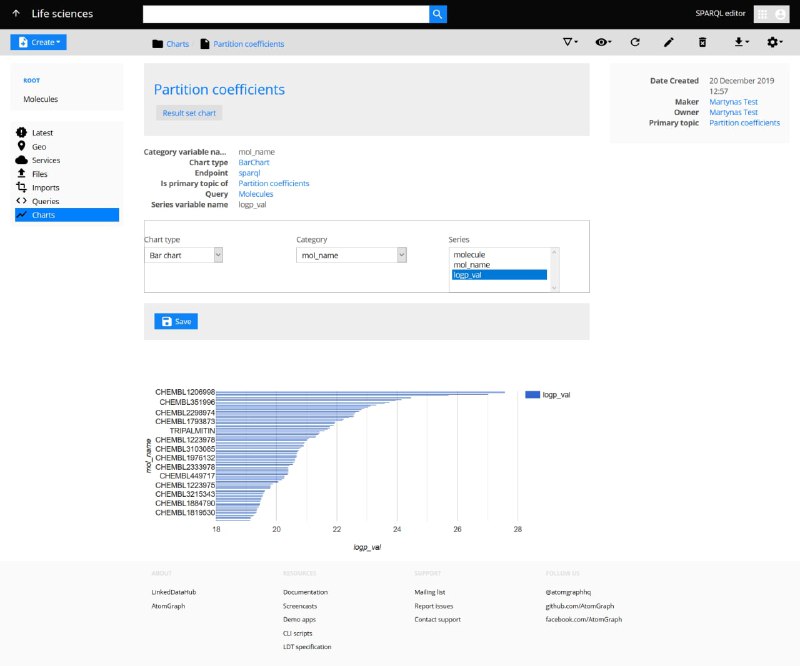Navigate to the Charts breadcrumb
Image resolution: width=800 pixels, height=666 pixels.
[179, 43]
